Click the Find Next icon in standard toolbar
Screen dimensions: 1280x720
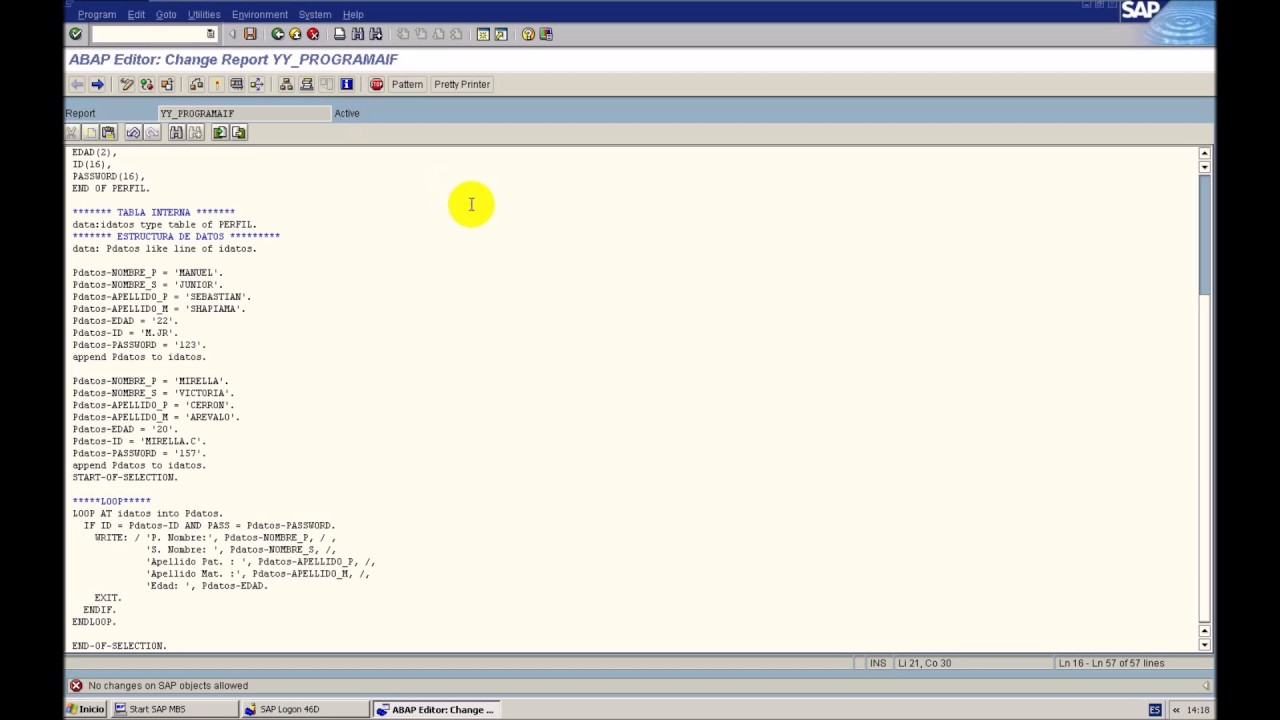[x=375, y=34]
